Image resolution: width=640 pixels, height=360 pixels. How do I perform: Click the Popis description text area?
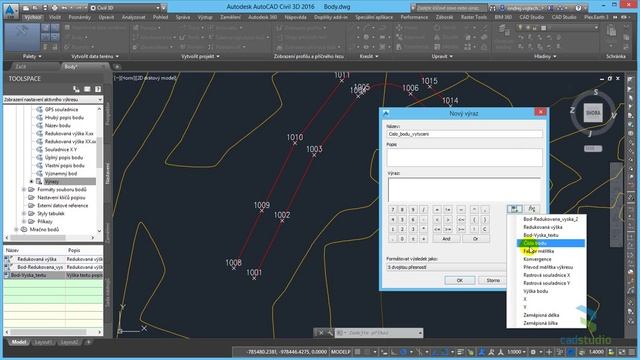coord(464,157)
